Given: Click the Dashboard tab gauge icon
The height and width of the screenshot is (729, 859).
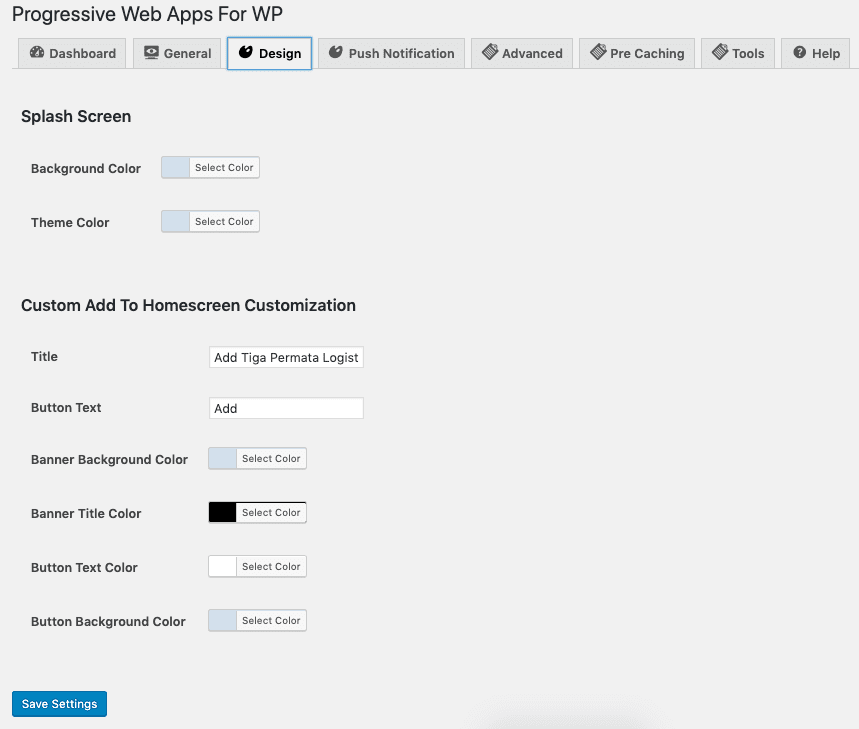Looking at the screenshot, I should 37,53.
